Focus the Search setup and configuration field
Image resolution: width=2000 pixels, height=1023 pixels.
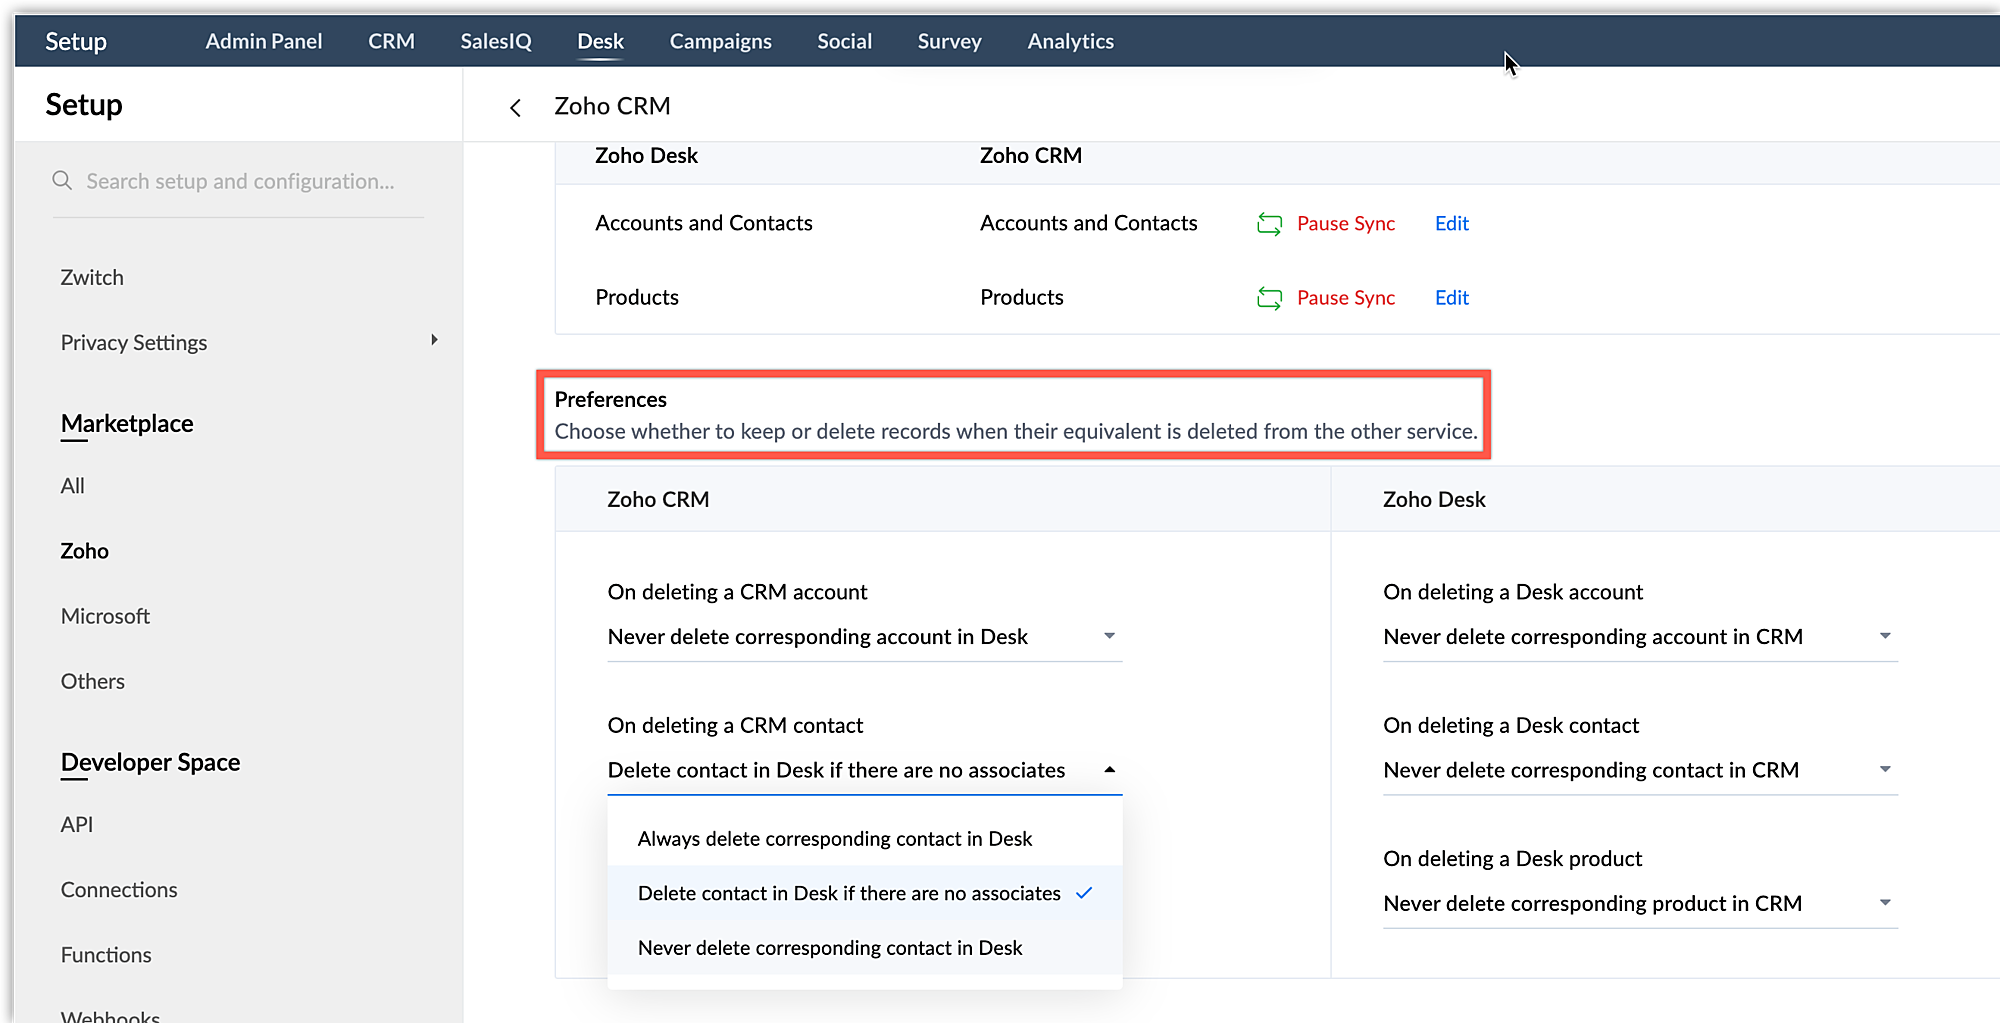(240, 182)
